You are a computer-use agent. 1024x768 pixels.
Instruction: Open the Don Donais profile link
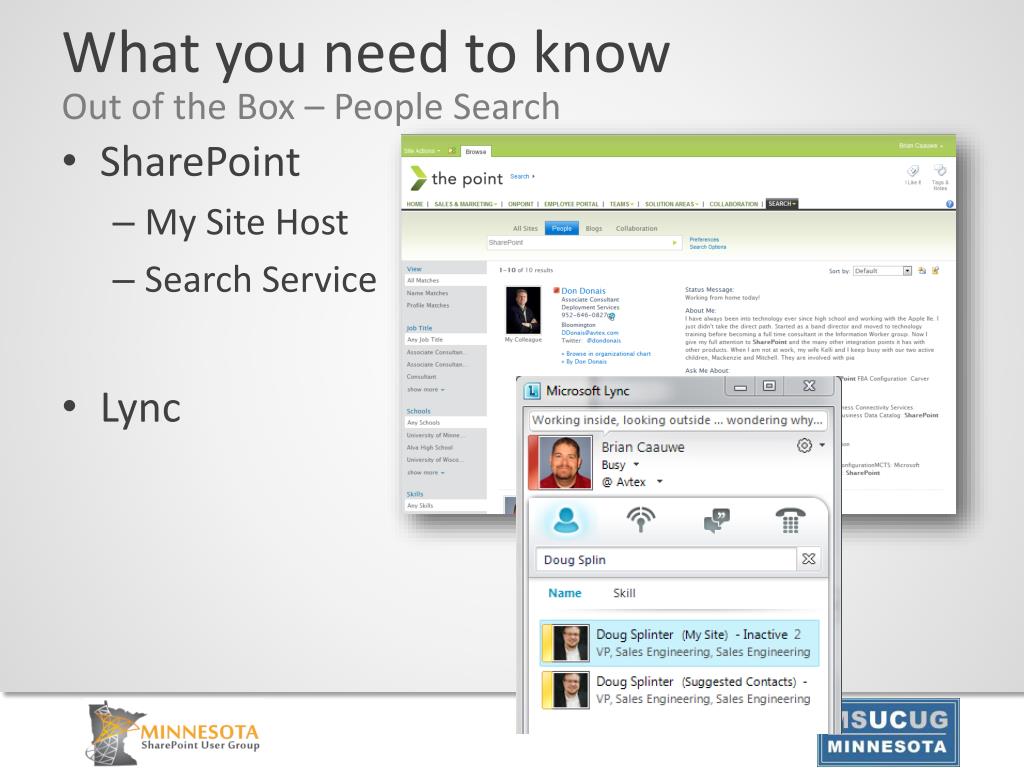pyautogui.click(x=583, y=291)
